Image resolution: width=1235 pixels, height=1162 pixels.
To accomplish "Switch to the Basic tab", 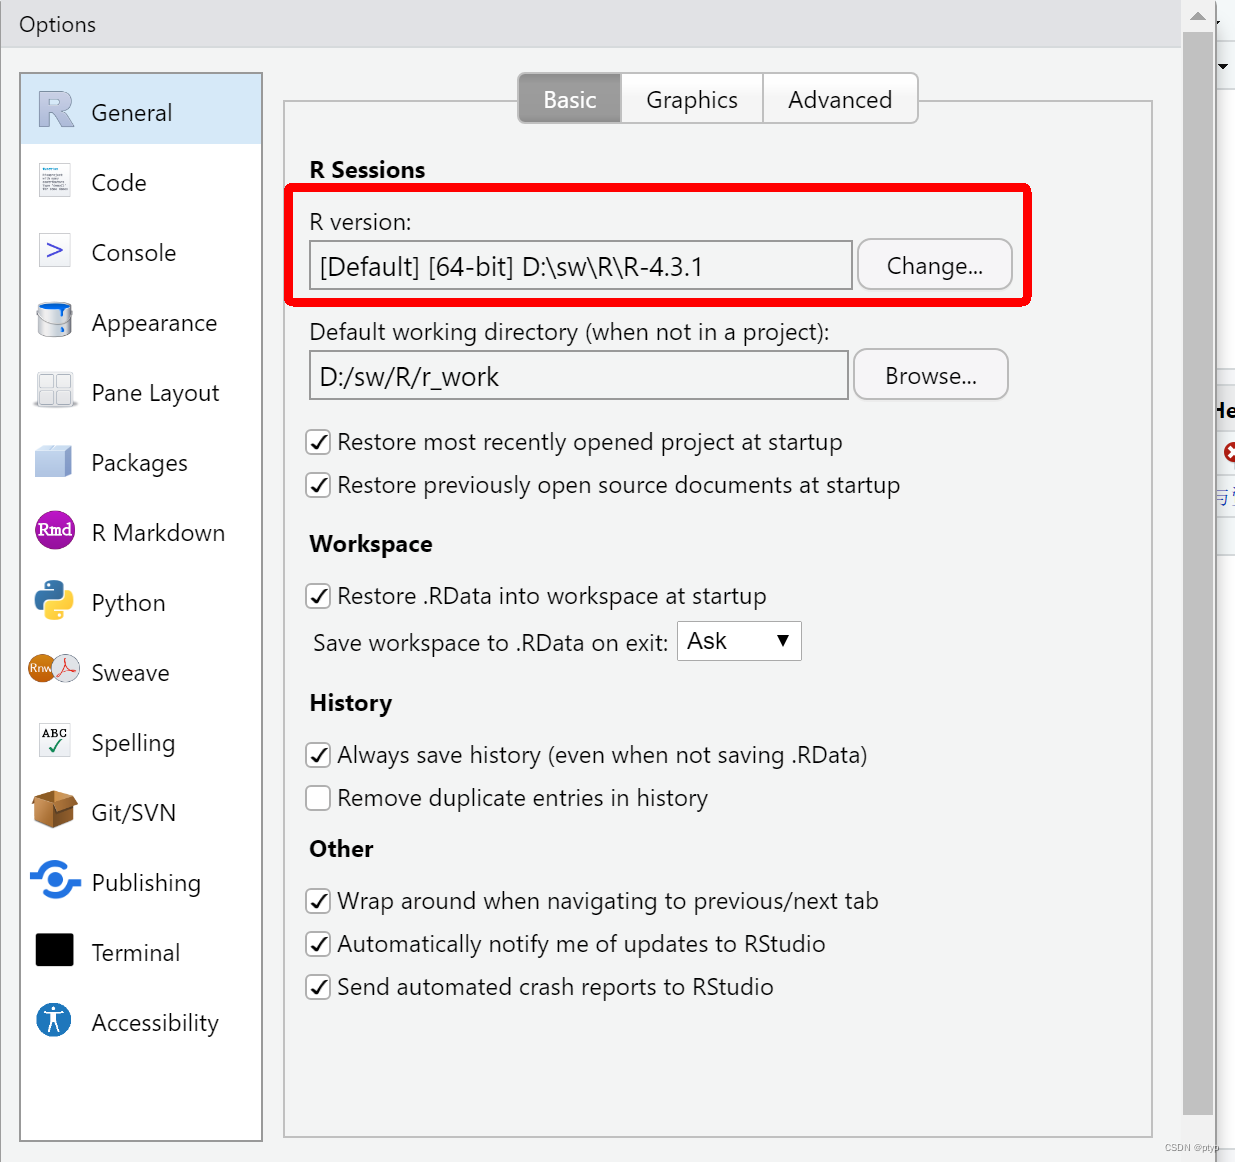I will point(570,99).
